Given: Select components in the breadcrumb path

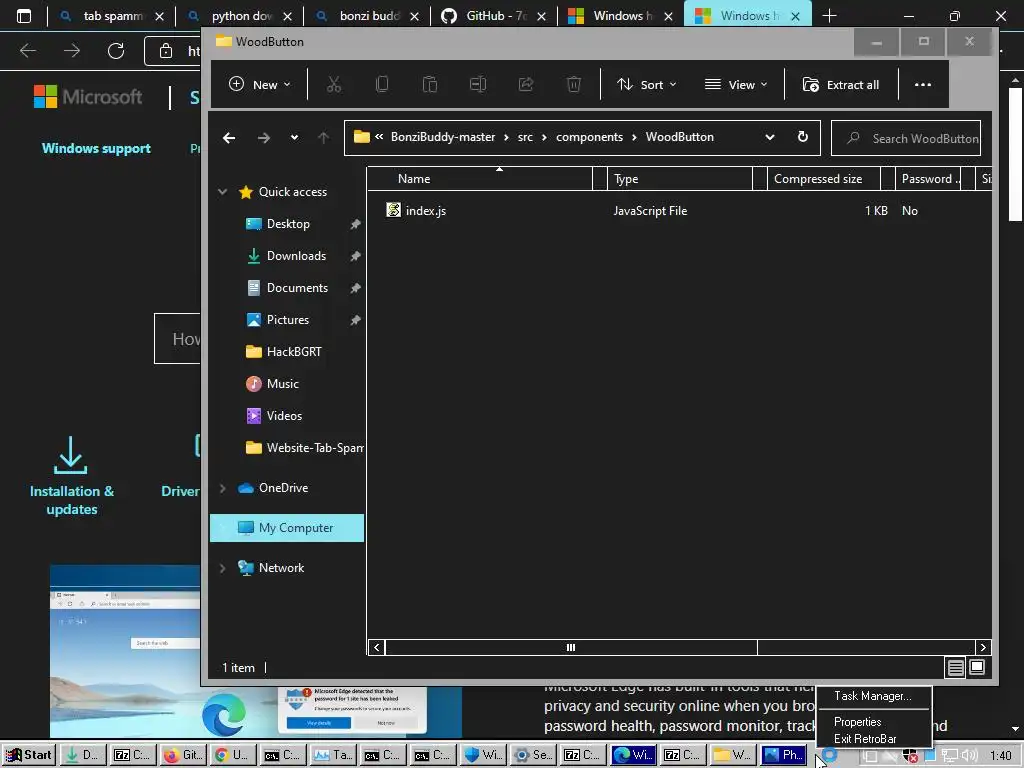Looking at the screenshot, I should pyautogui.click(x=589, y=137).
